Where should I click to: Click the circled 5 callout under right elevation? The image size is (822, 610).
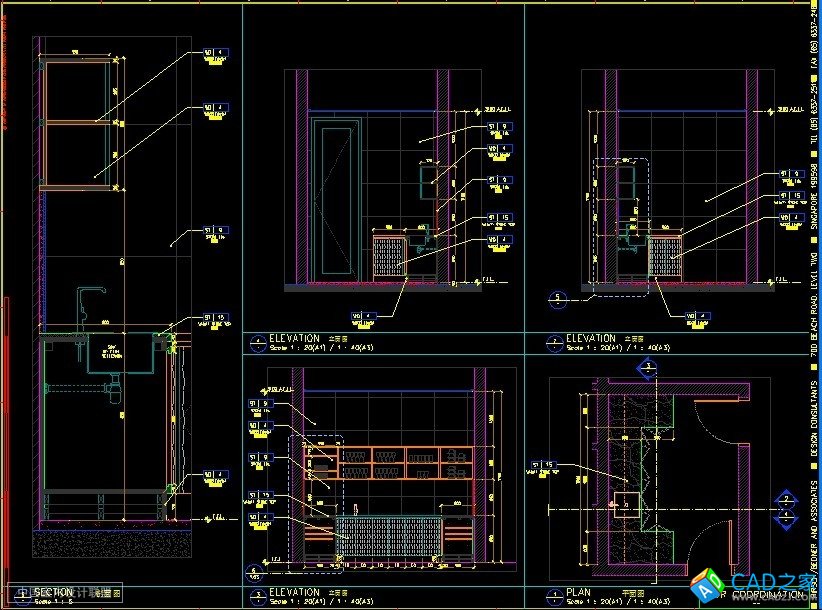point(558,297)
